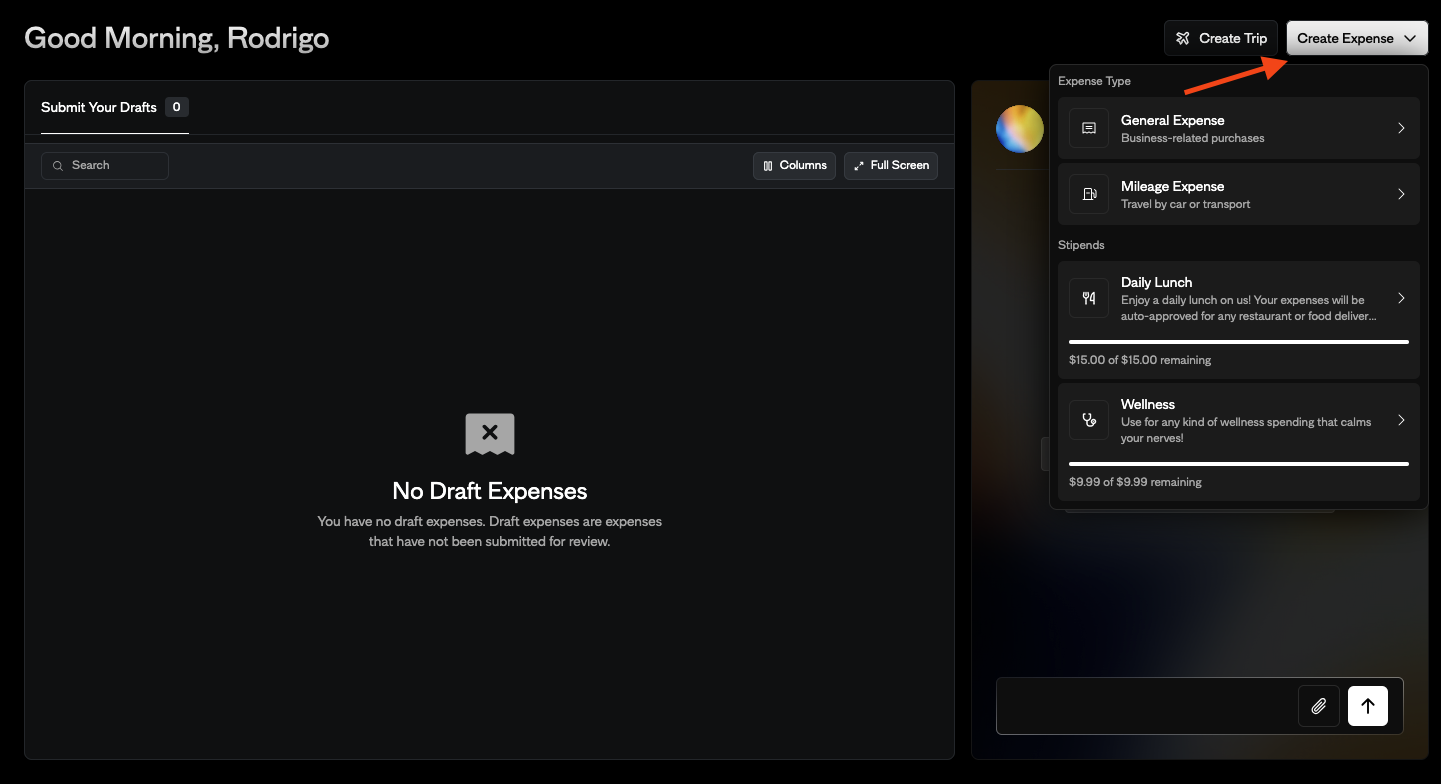The width and height of the screenshot is (1441, 784).
Task: Click the Full Screen expand icon
Action: (x=858, y=165)
